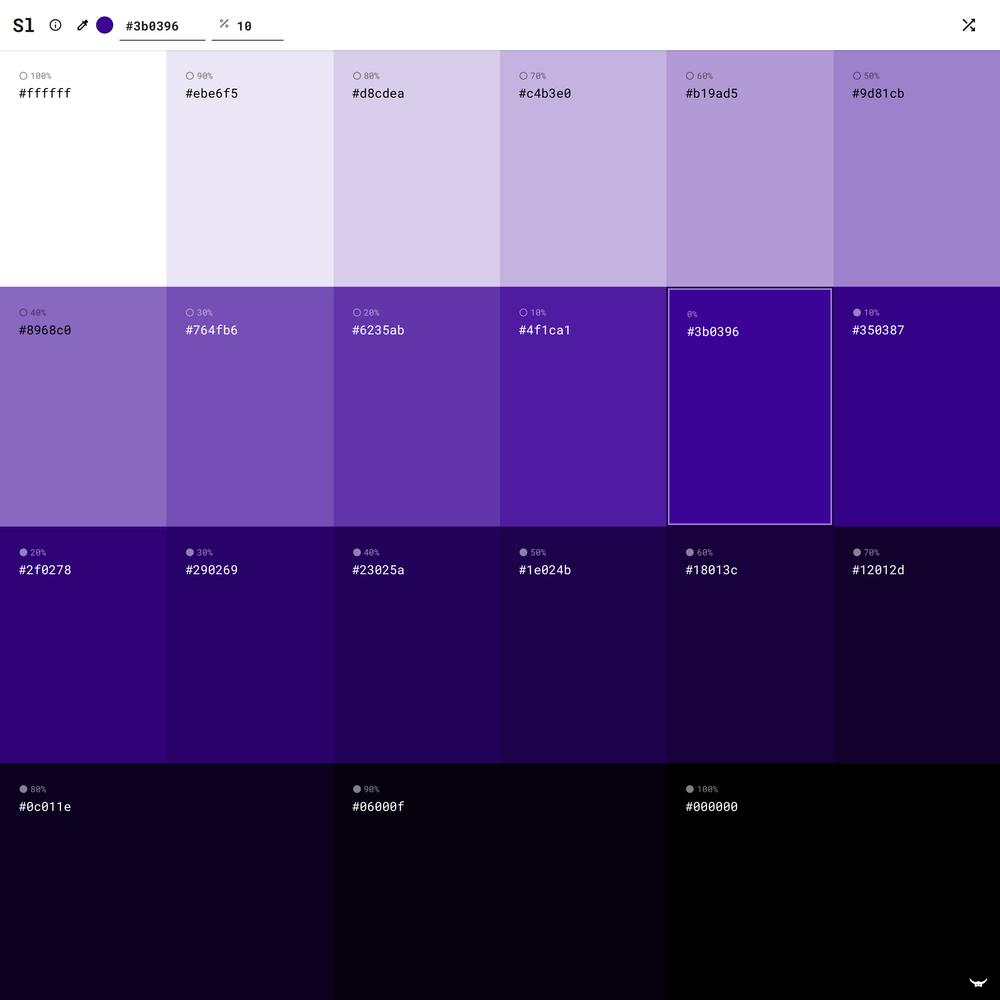Activate the eyedropper color picker icon
The width and height of the screenshot is (1000, 1000).
click(x=82, y=26)
